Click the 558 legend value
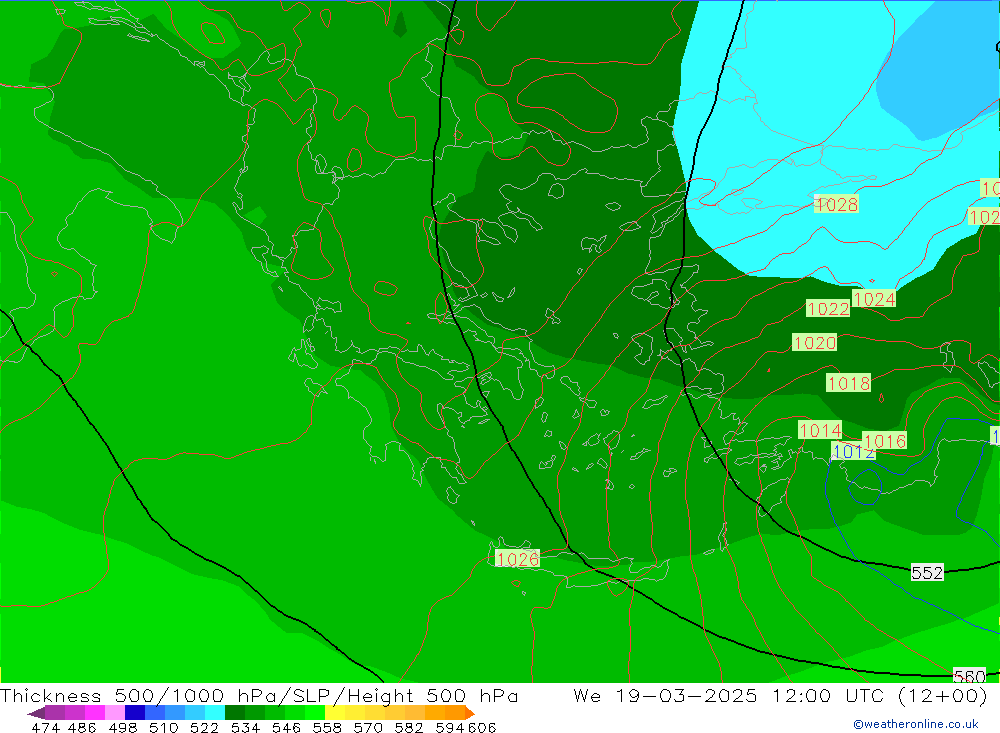The width and height of the screenshot is (1000, 733). [x=327, y=727]
